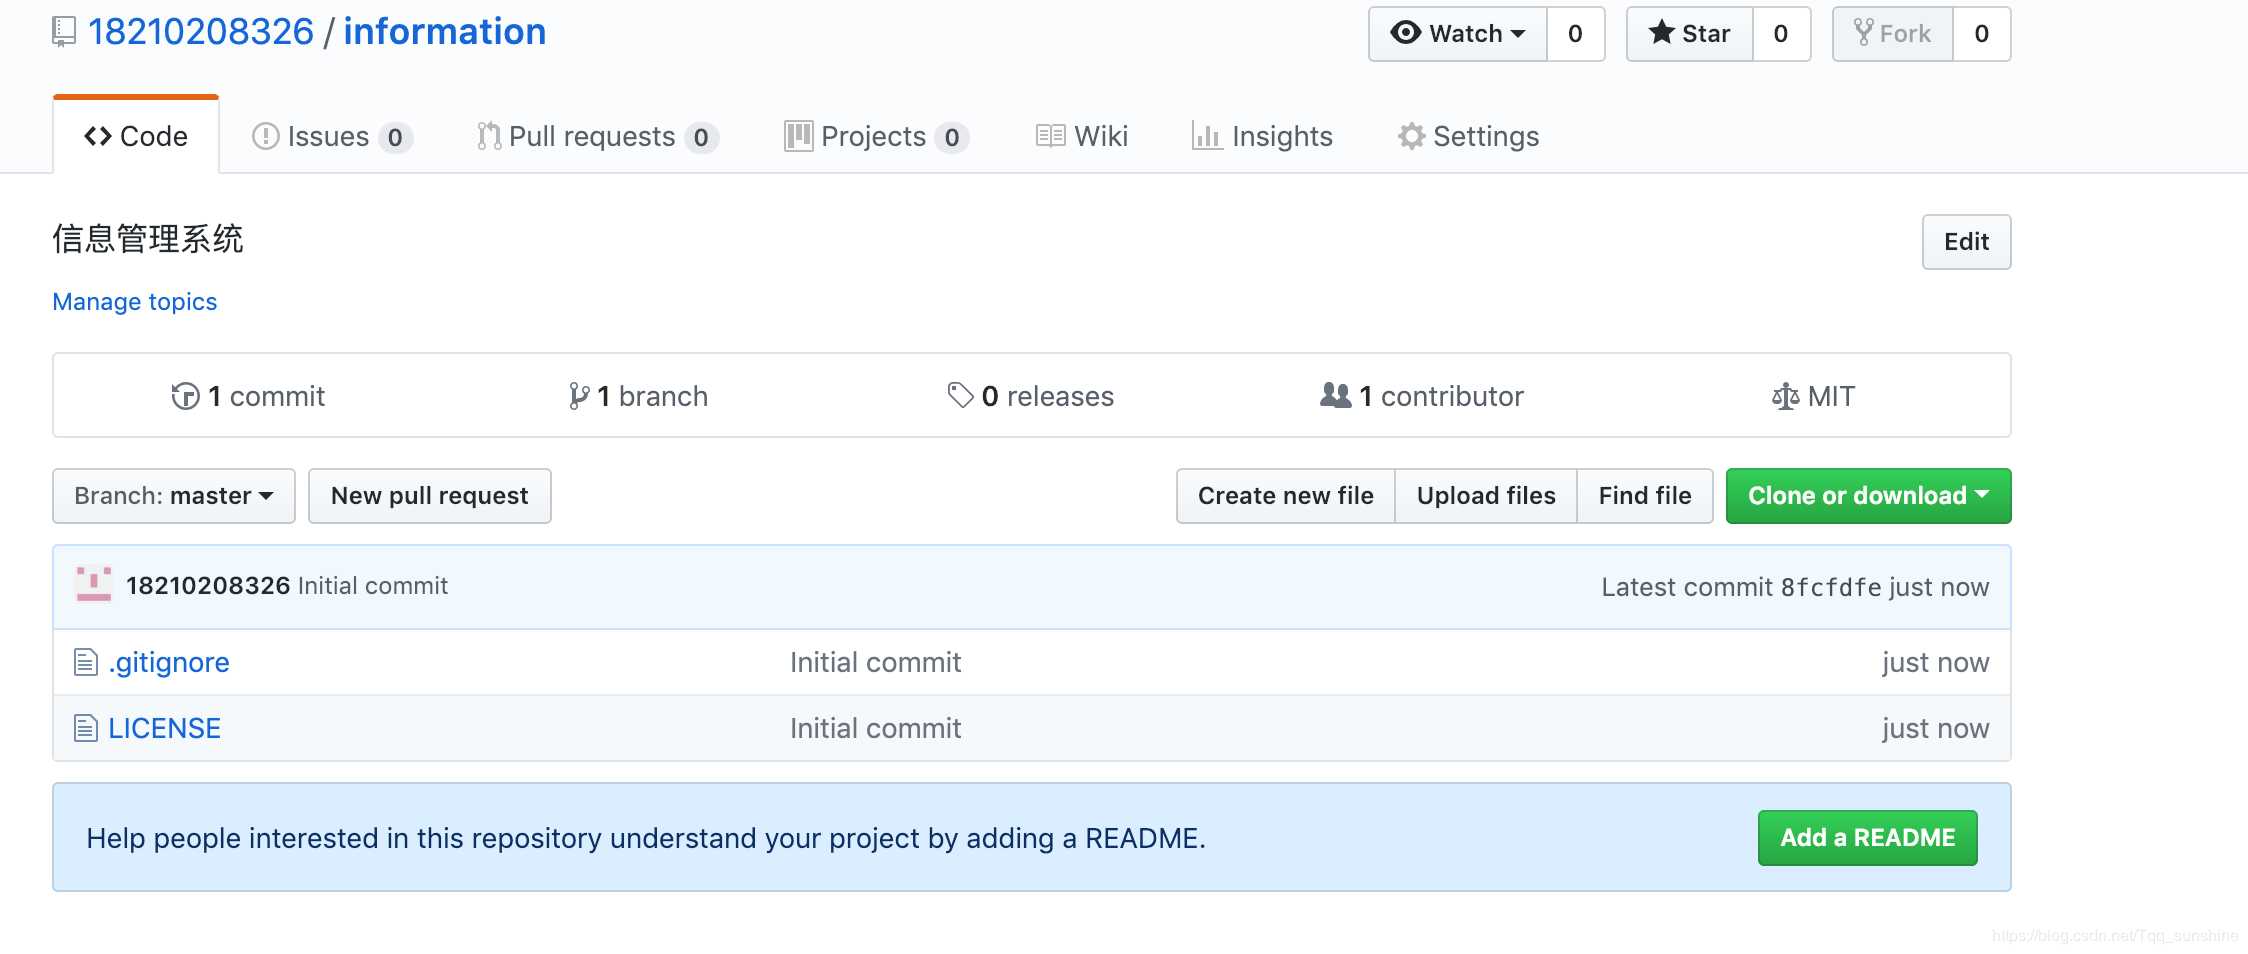This screenshot has width=2248, height=954.
Task: Click the law scales icon beside MIT
Action: pyautogui.click(x=1785, y=397)
